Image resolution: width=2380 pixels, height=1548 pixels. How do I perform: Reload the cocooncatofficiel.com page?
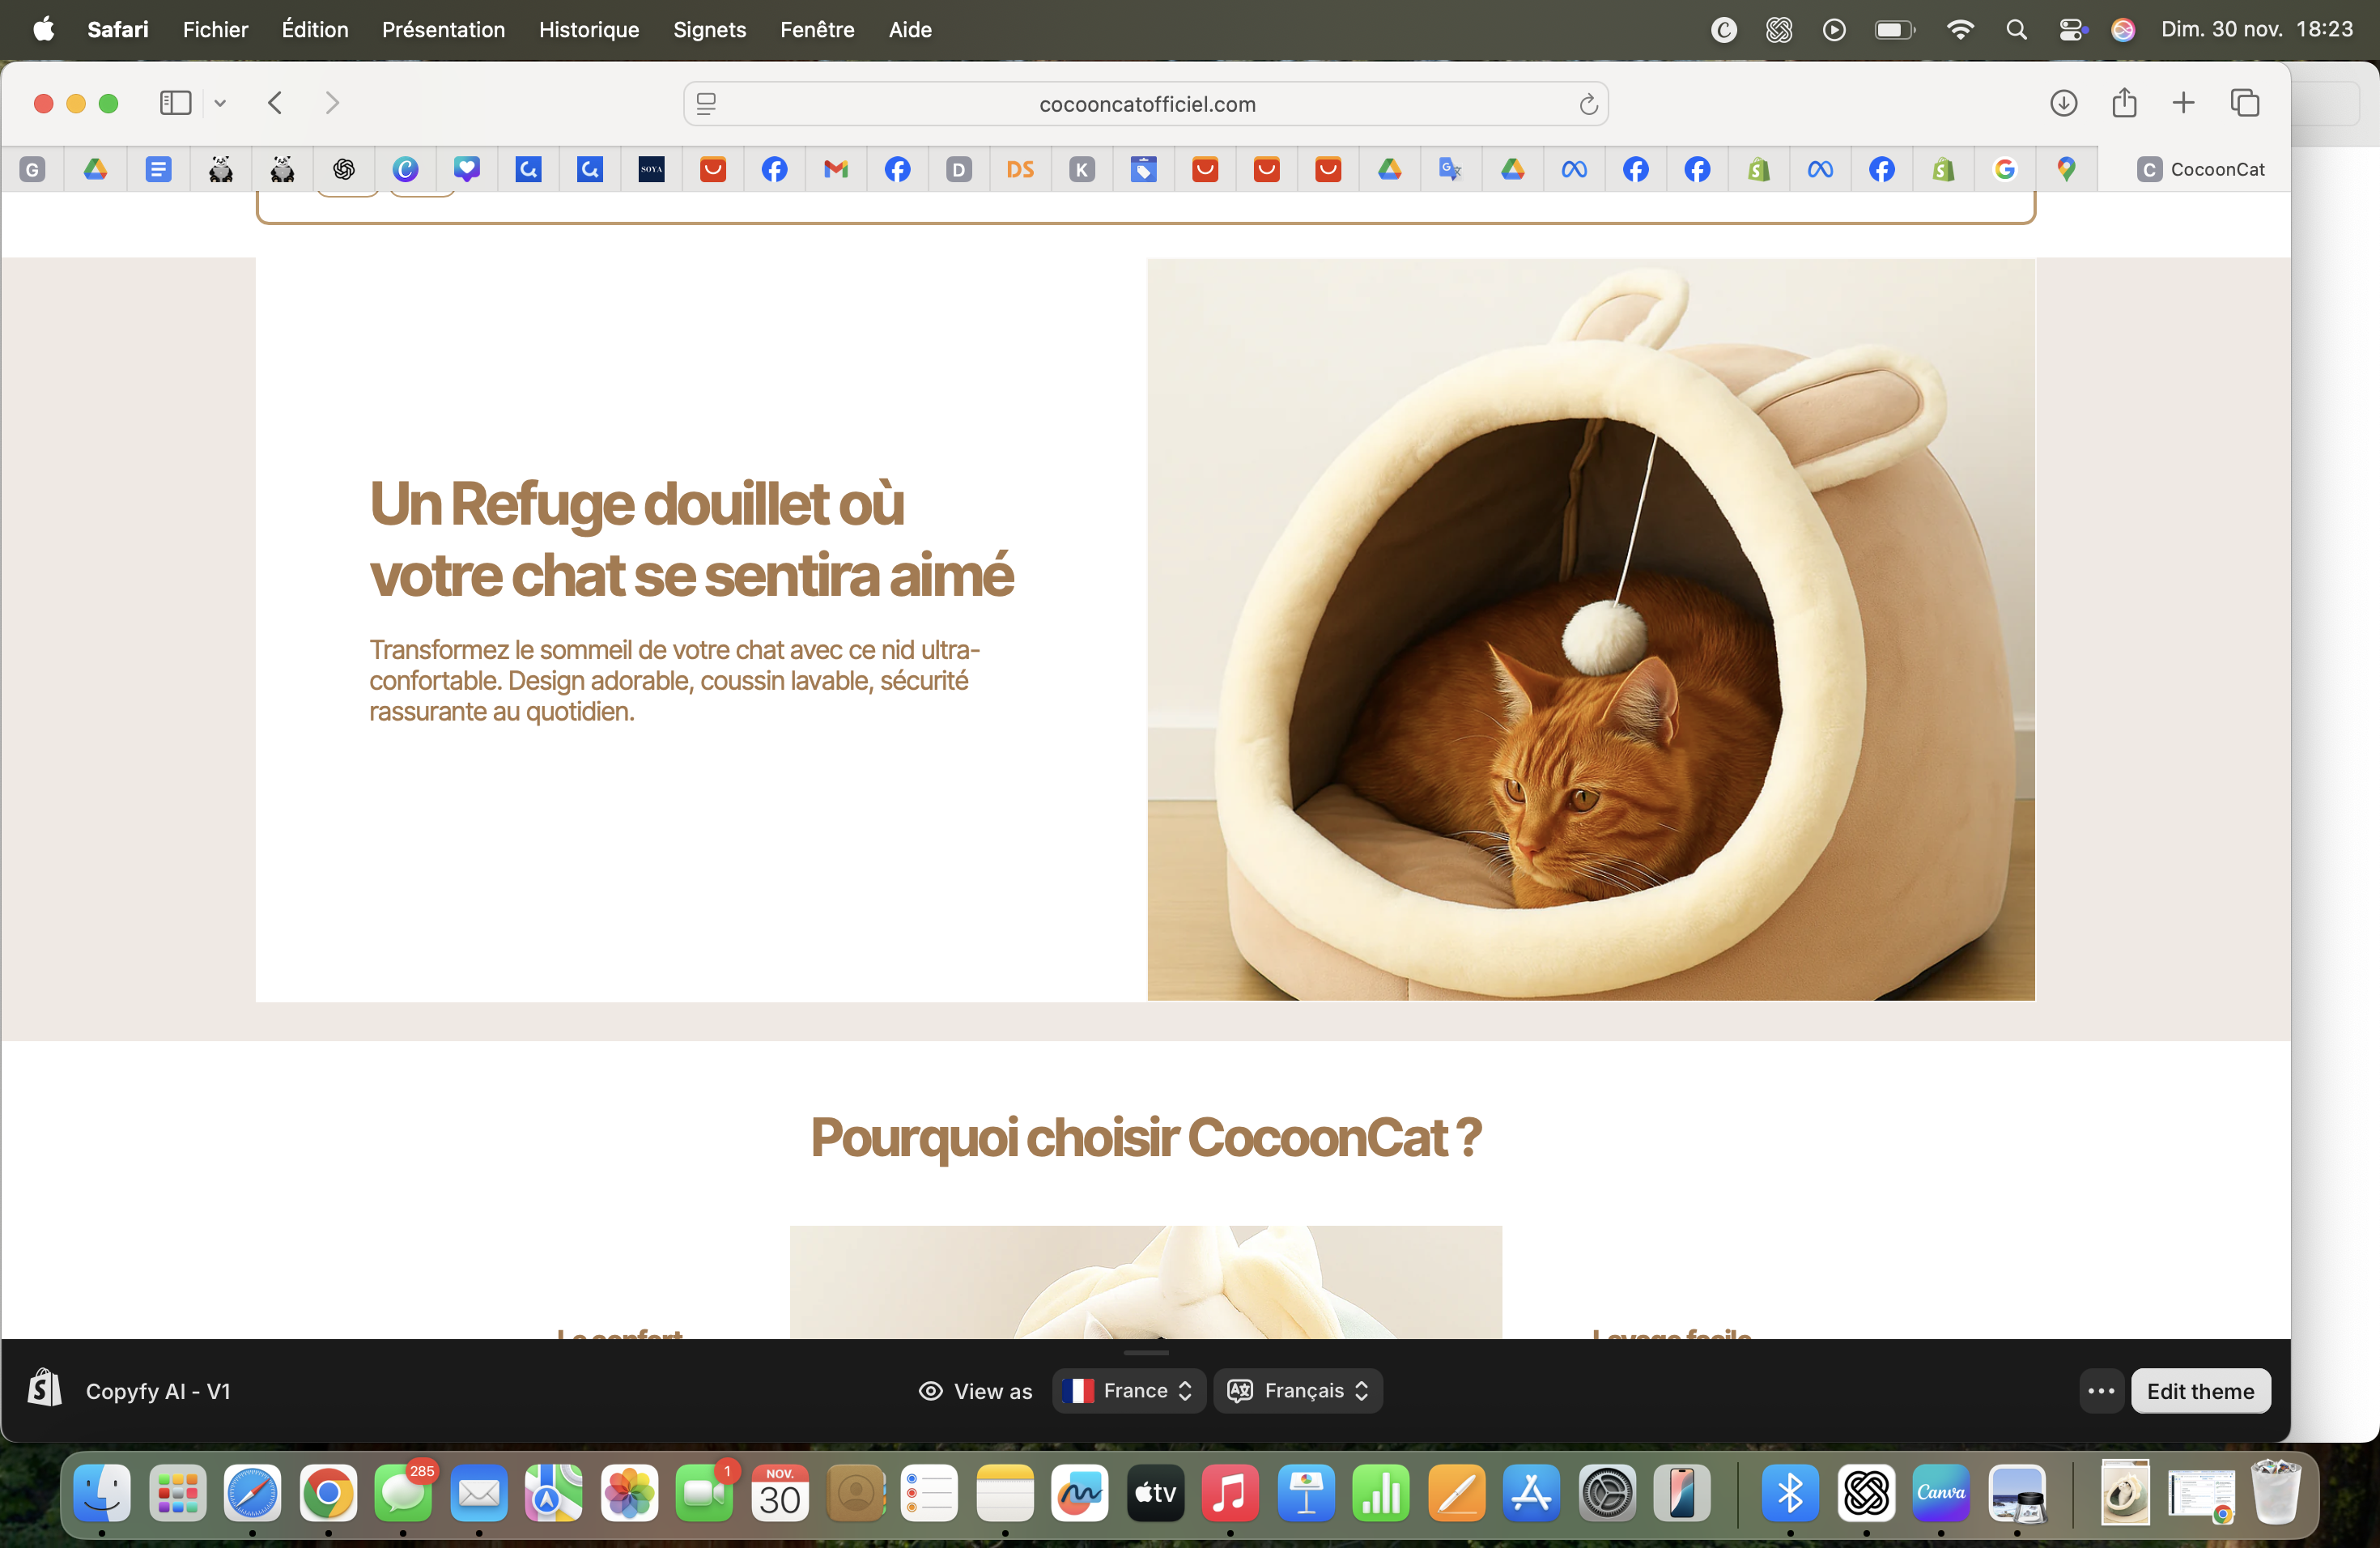pos(1588,104)
